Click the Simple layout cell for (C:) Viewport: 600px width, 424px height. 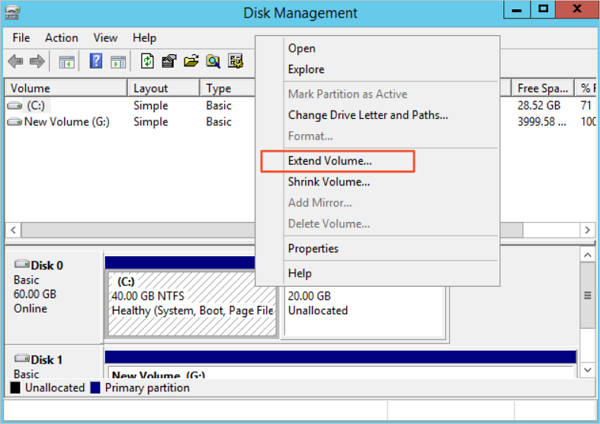[151, 105]
